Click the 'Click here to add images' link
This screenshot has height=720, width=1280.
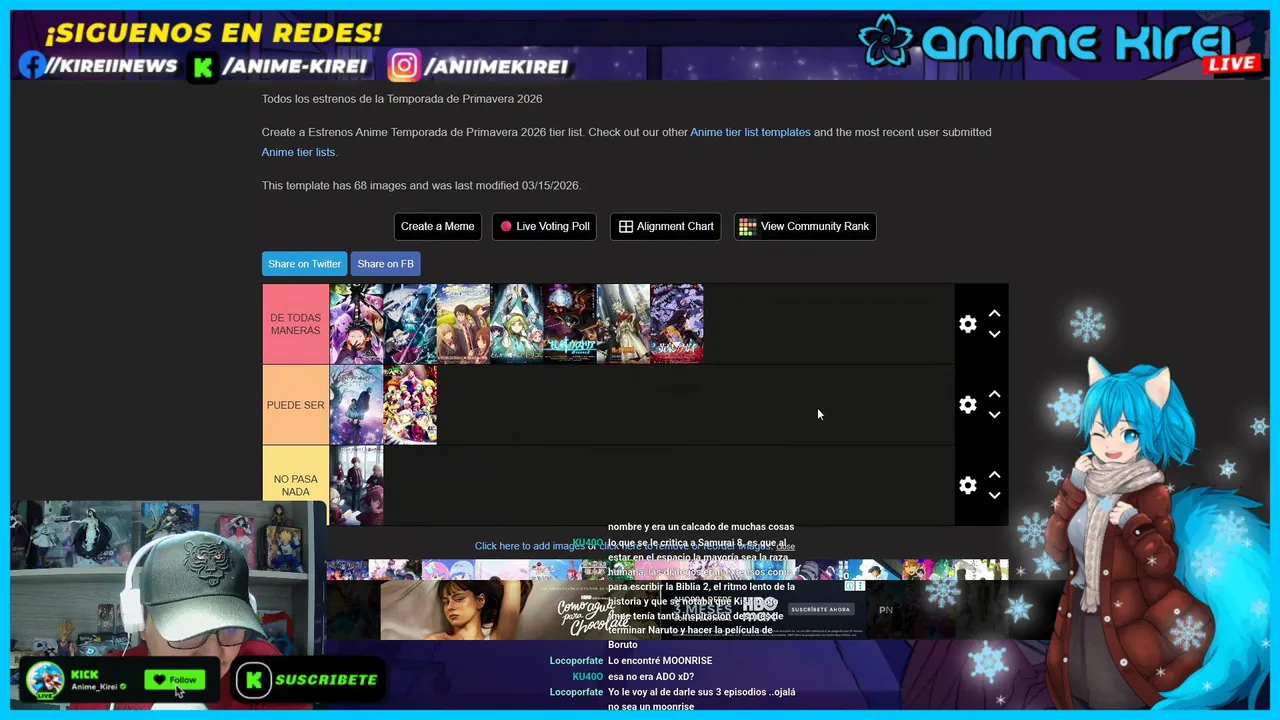tap(530, 546)
